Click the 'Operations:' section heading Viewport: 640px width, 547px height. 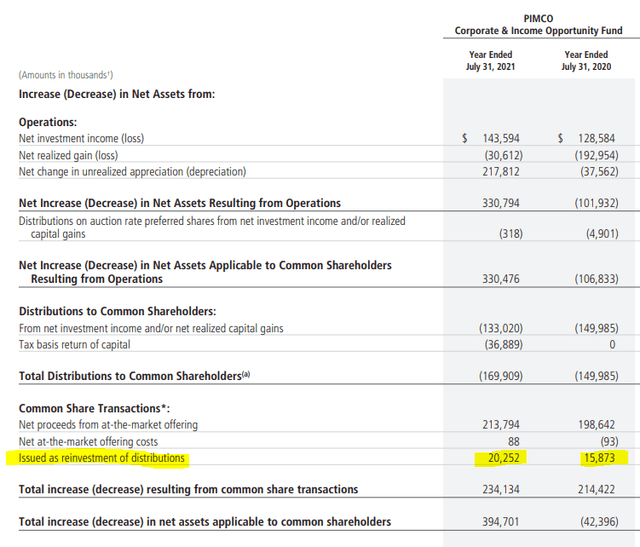tap(48, 122)
